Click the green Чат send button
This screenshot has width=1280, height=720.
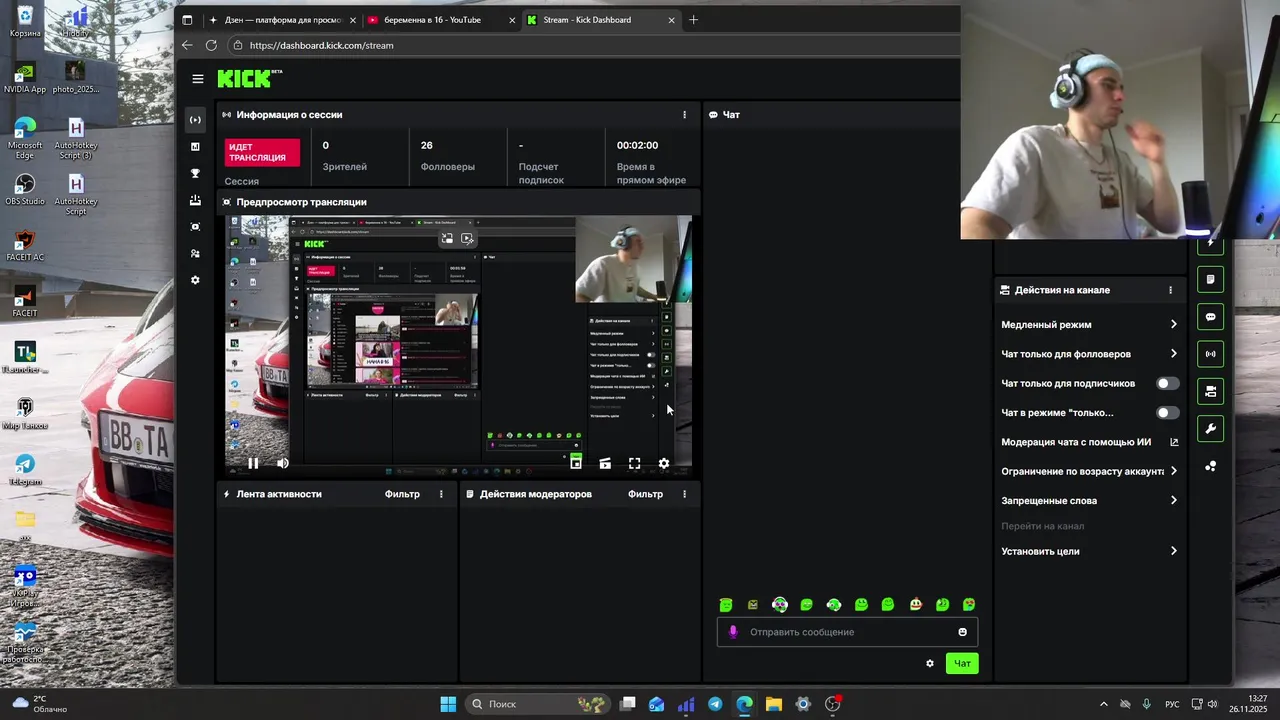[962, 663]
